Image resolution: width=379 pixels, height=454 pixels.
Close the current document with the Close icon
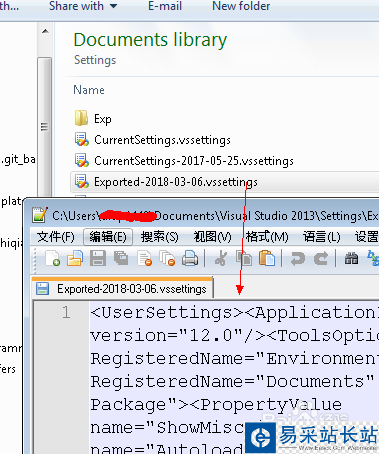[x=145, y=259]
